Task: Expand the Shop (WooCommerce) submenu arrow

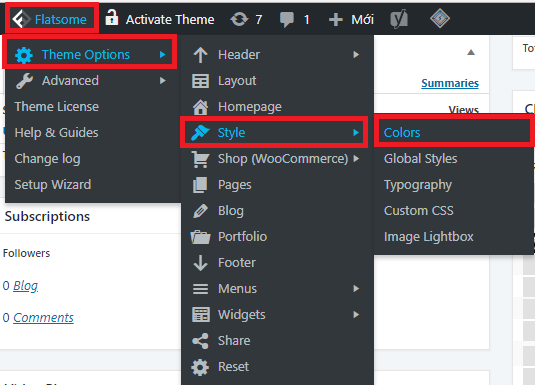Action: 356,159
